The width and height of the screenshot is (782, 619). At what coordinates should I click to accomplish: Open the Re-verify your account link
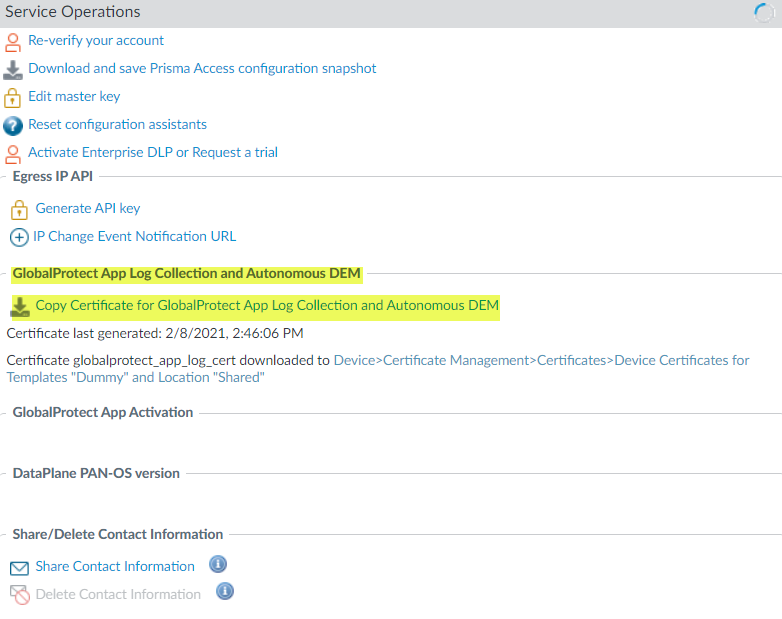pyautogui.click(x=96, y=41)
